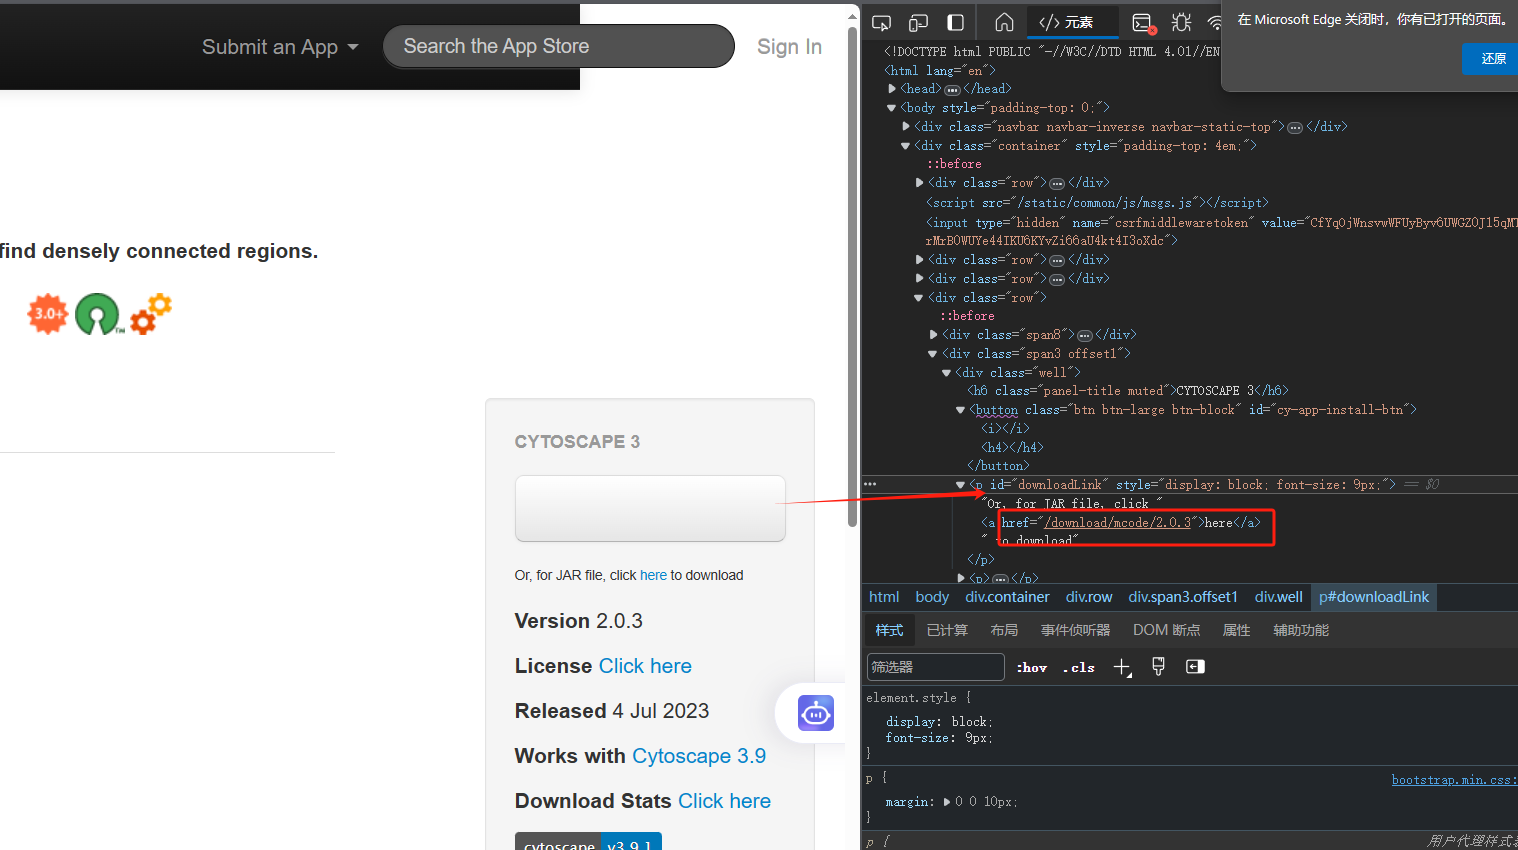Image resolution: width=1518 pixels, height=850 pixels.
Task: Collapse the body element node
Action: coord(892,108)
